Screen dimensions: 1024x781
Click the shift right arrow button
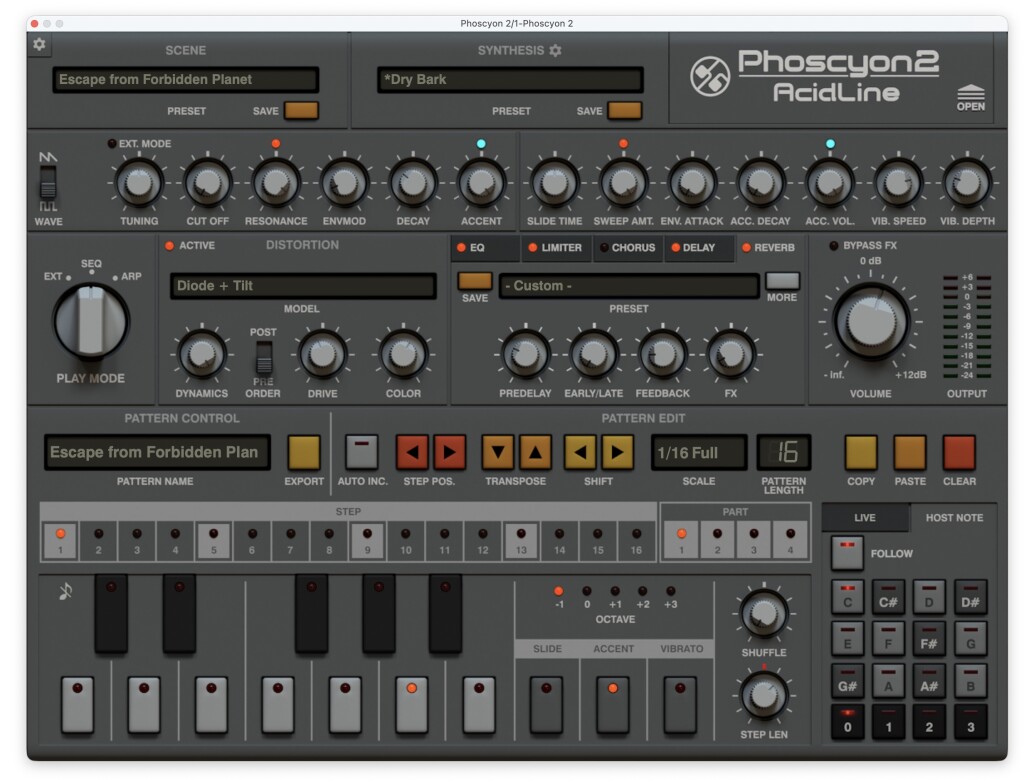coord(617,453)
